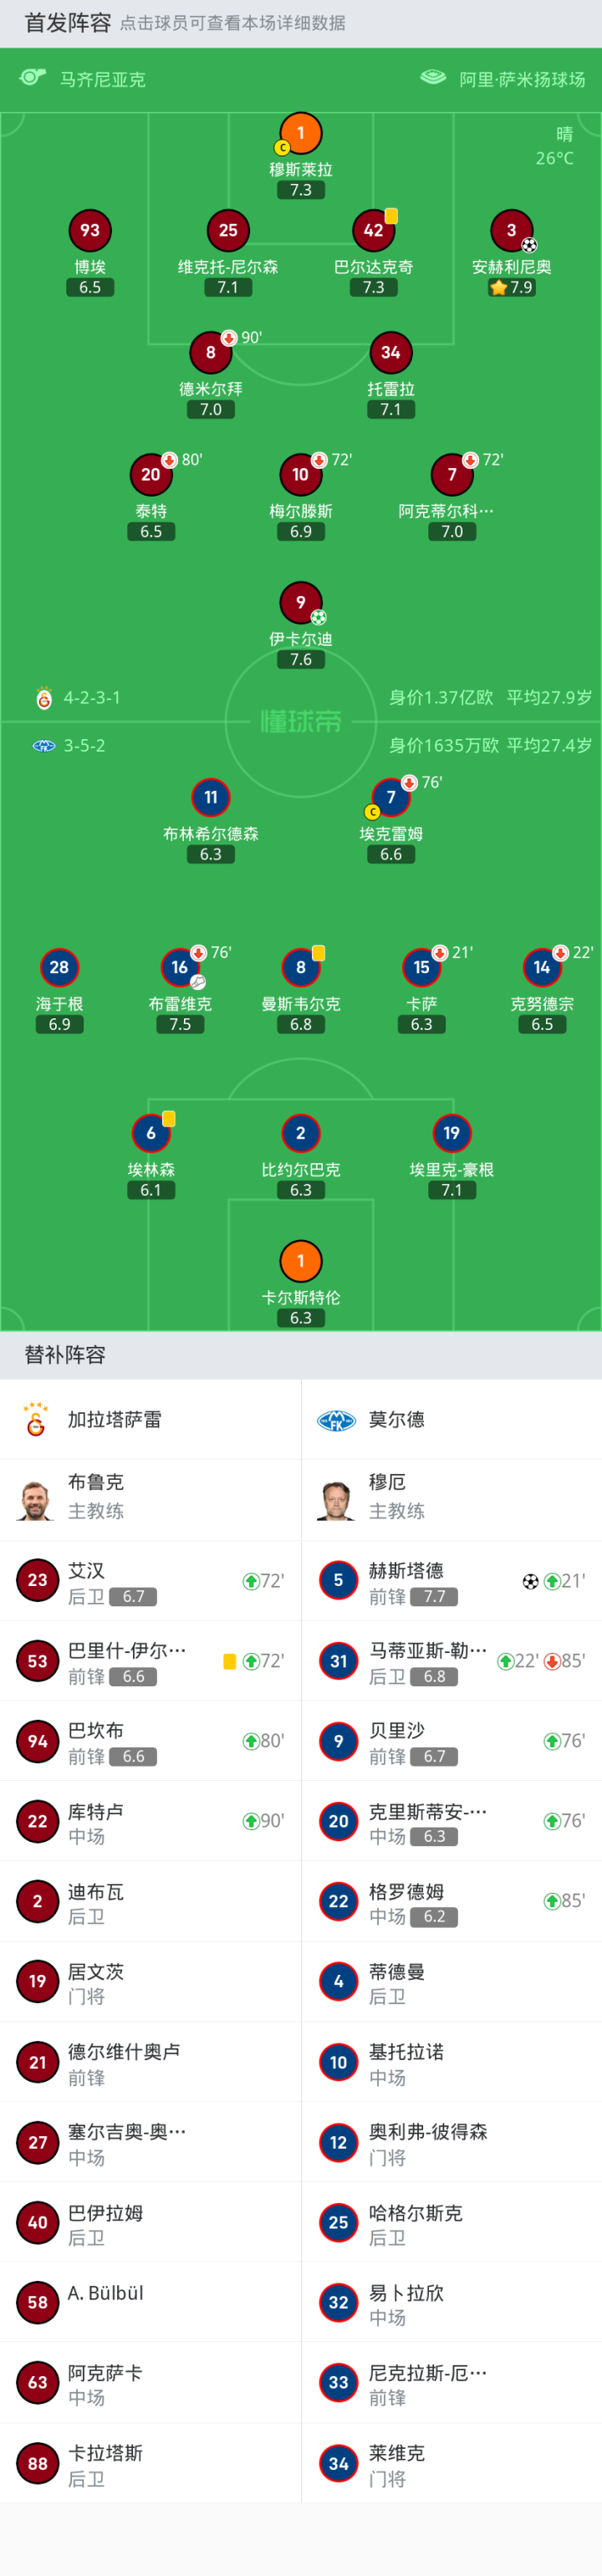Tap Breivik's number 16 jersey badge
The height and width of the screenshot is (2576, 602).
(180, 967)
